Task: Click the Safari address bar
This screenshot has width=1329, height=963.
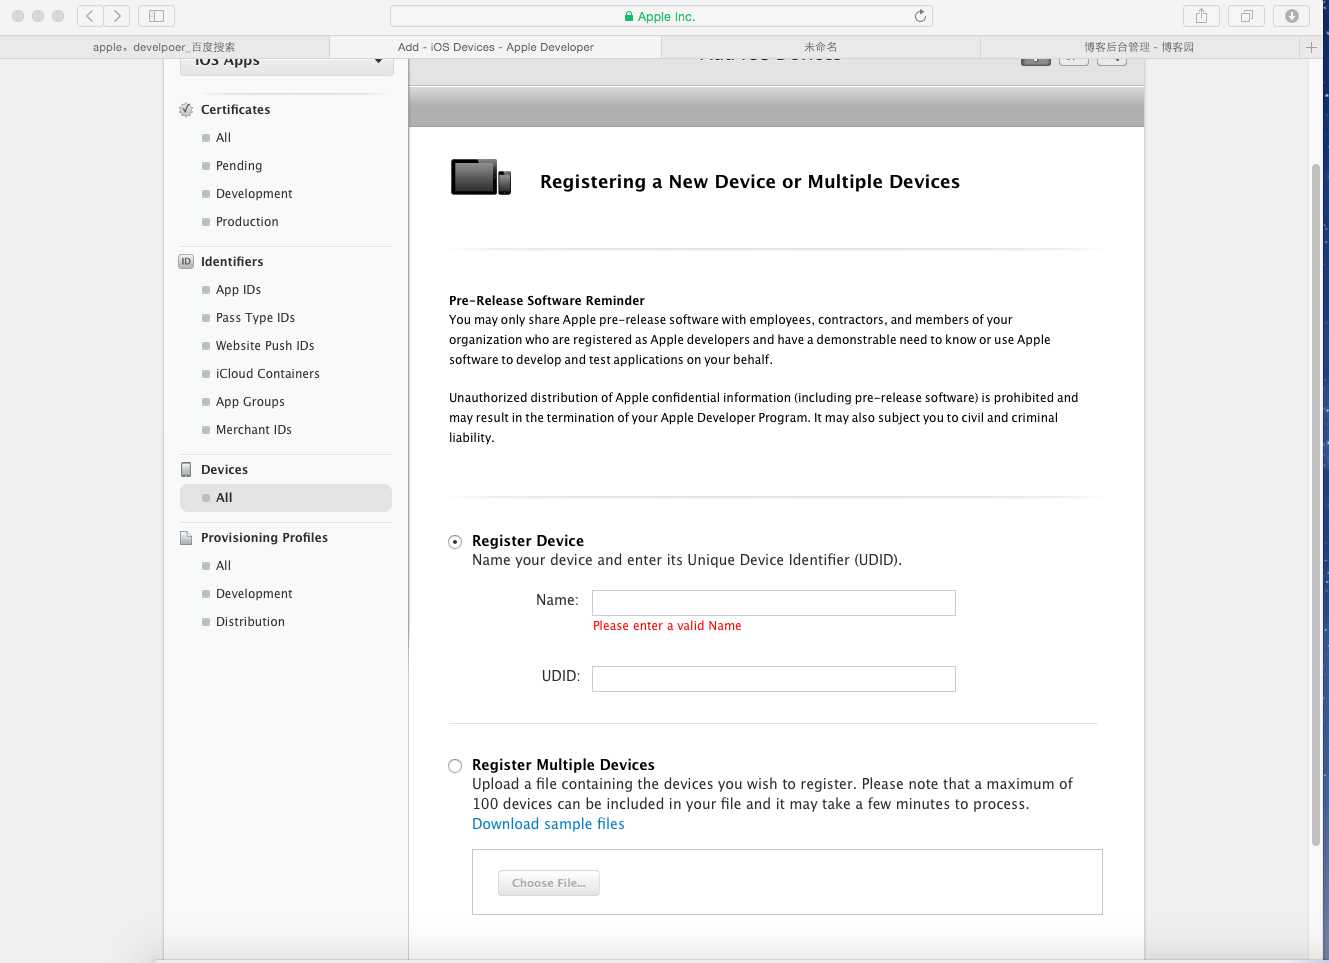Action: click(x=661, y=16)
